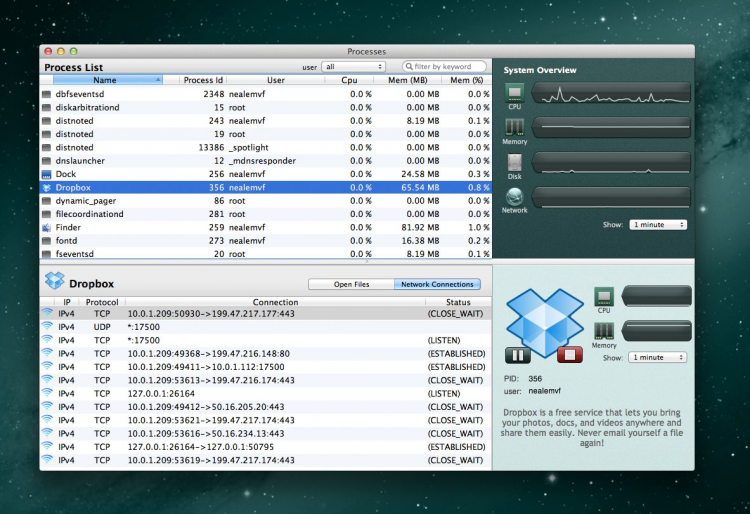Open System Overview Show duration dropdown
The image size is (750, 514).
tap(658, 225)
